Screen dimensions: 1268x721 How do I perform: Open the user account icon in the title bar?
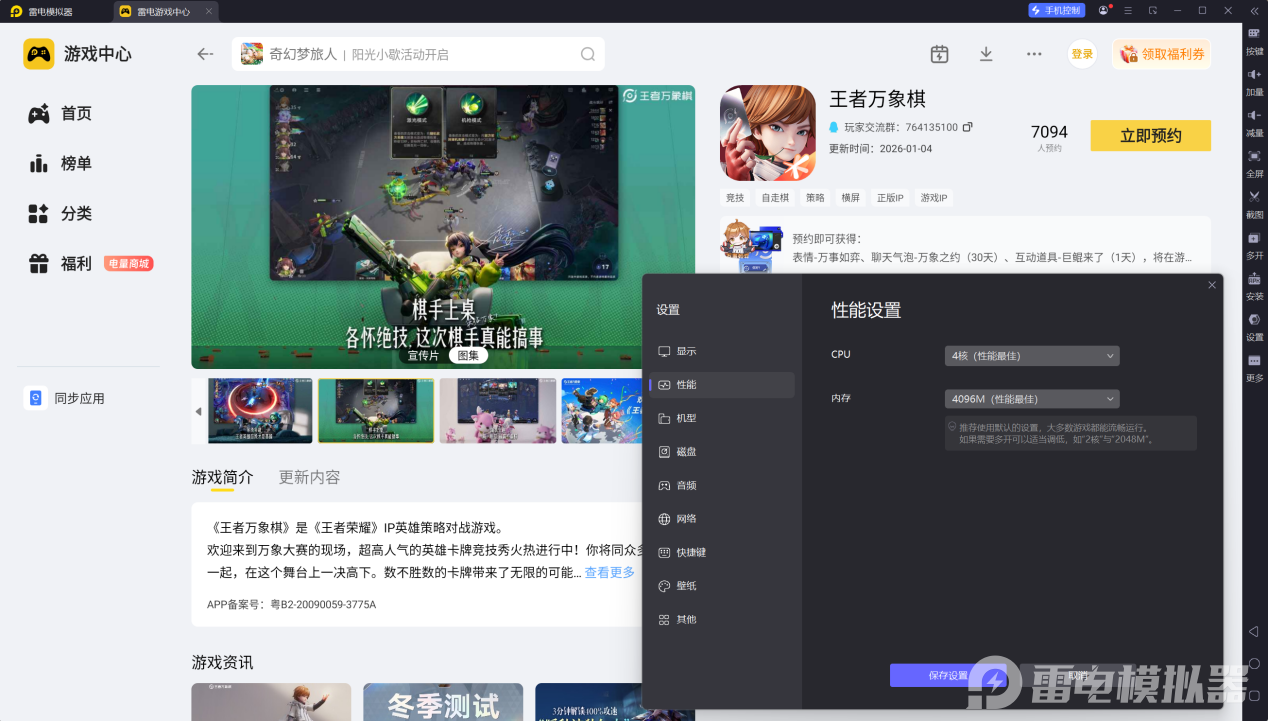tap(1103, 10)
